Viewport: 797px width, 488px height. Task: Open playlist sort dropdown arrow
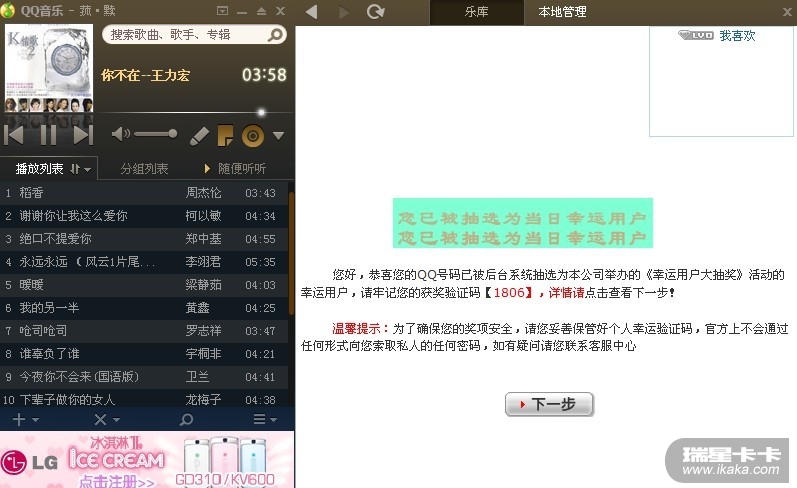(x=88, y=170)
